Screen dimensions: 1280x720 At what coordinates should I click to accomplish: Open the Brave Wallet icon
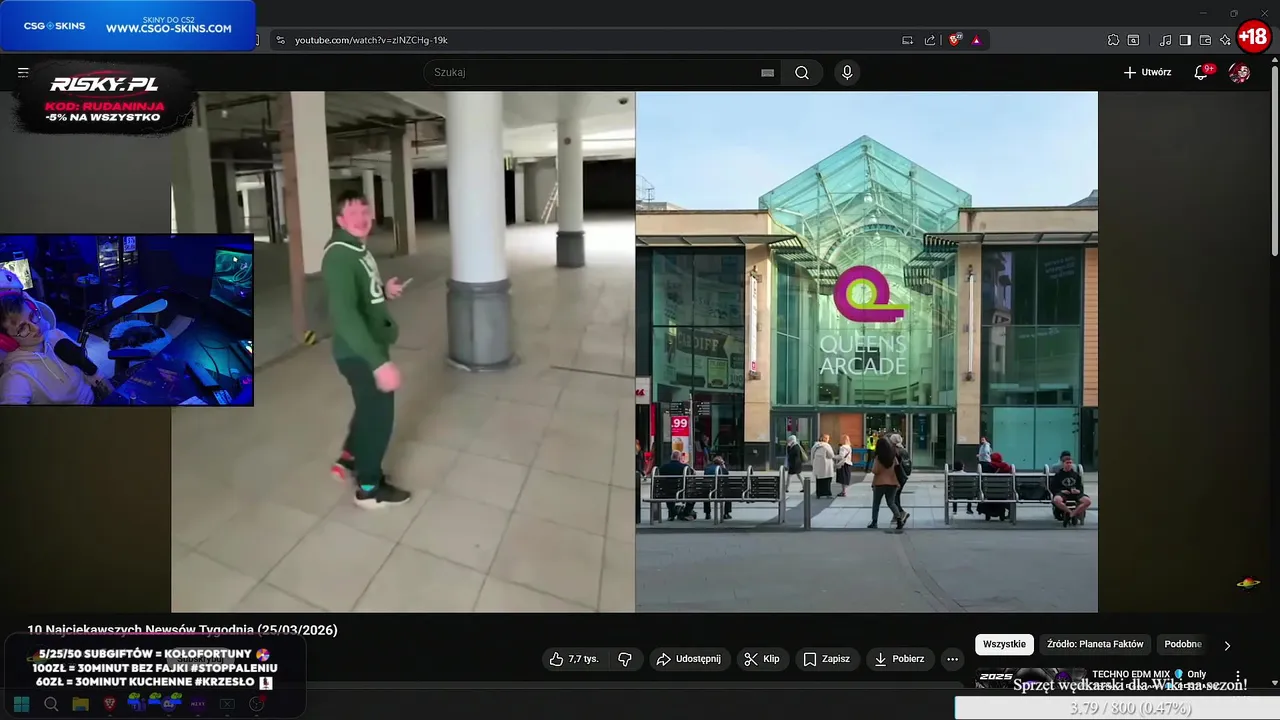click(1205, 40)
